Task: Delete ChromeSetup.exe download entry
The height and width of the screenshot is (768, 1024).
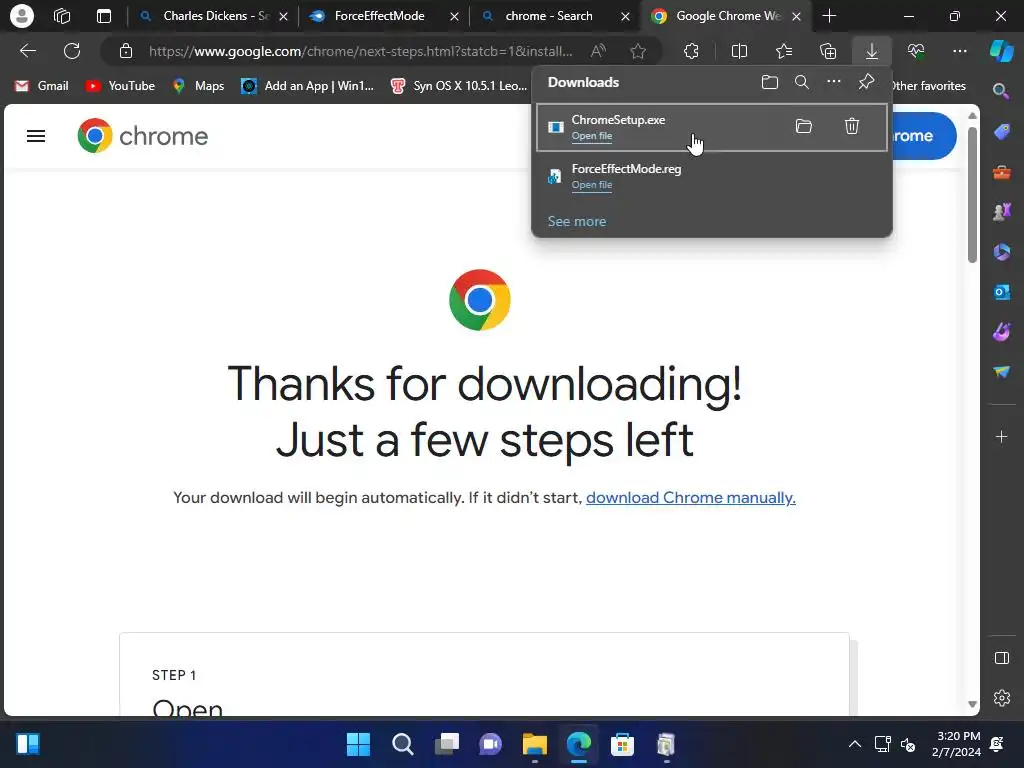Action: [x=852, y=126]
